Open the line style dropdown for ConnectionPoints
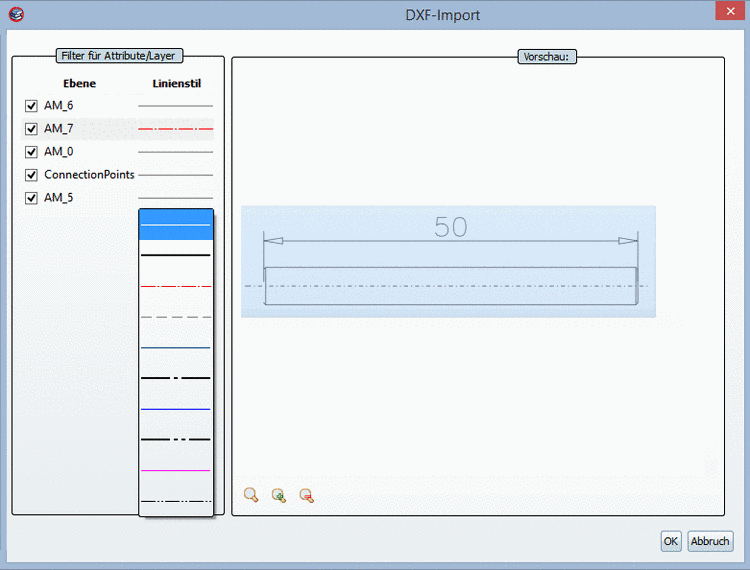Image resolution: width=750 pixels, height=570 pixels. tap(176, 175)
